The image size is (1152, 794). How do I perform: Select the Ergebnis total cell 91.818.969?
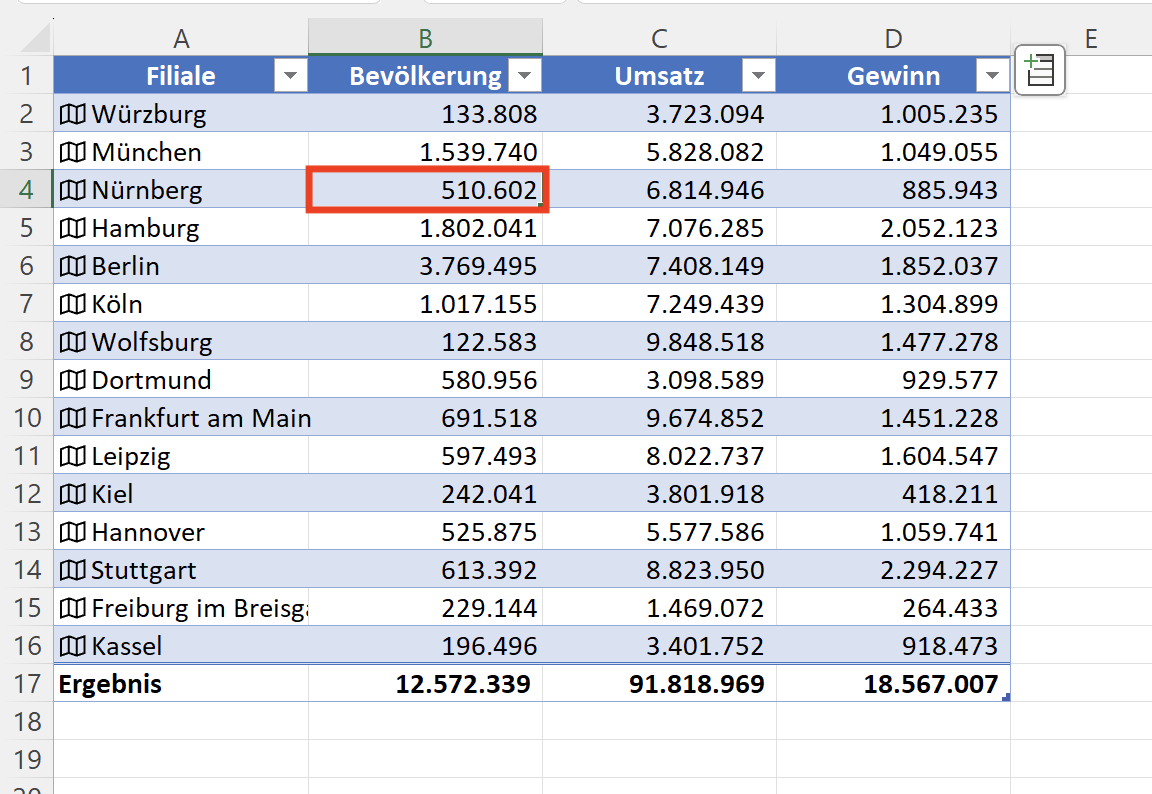click(x=660, y=684)
